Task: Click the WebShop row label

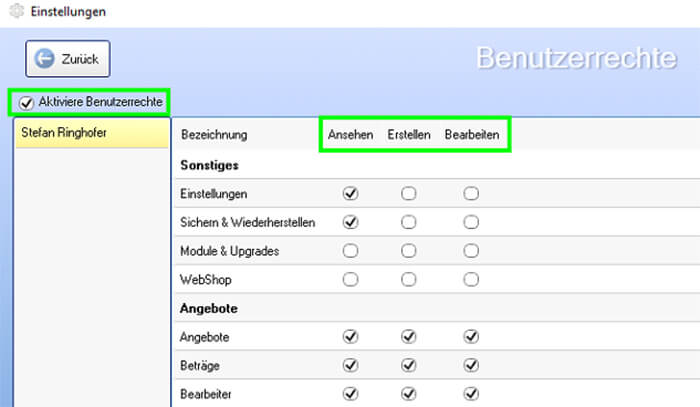Action: tap(205, 280)
